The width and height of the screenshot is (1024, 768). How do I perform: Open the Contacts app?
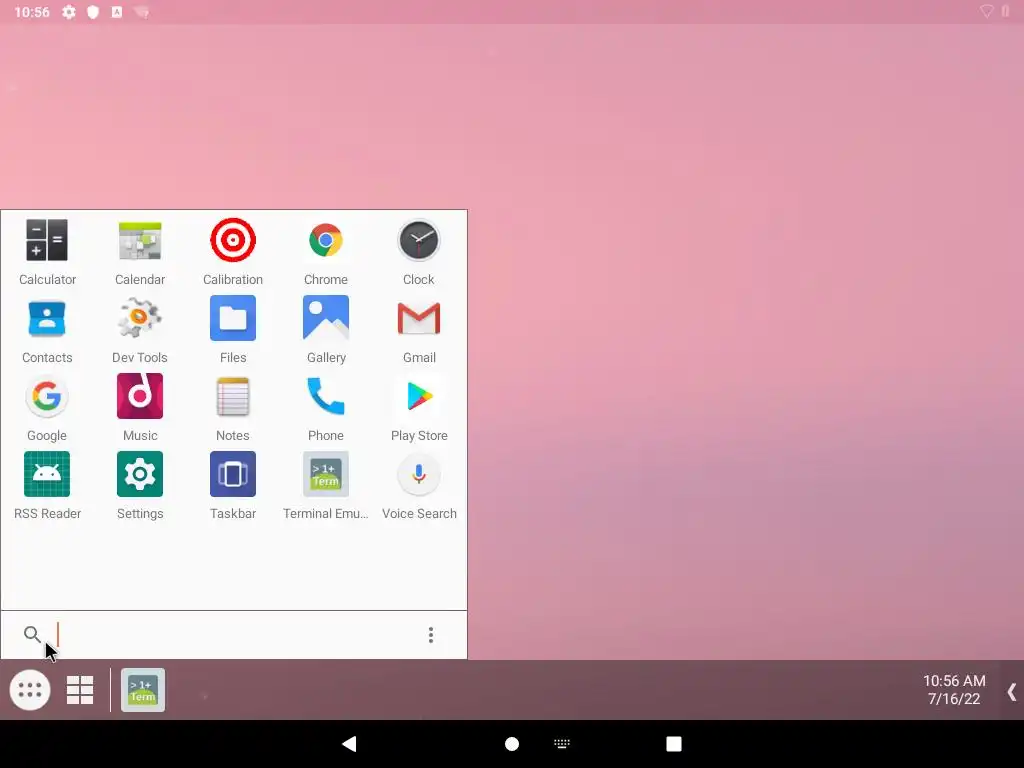(x=47, y=330)
